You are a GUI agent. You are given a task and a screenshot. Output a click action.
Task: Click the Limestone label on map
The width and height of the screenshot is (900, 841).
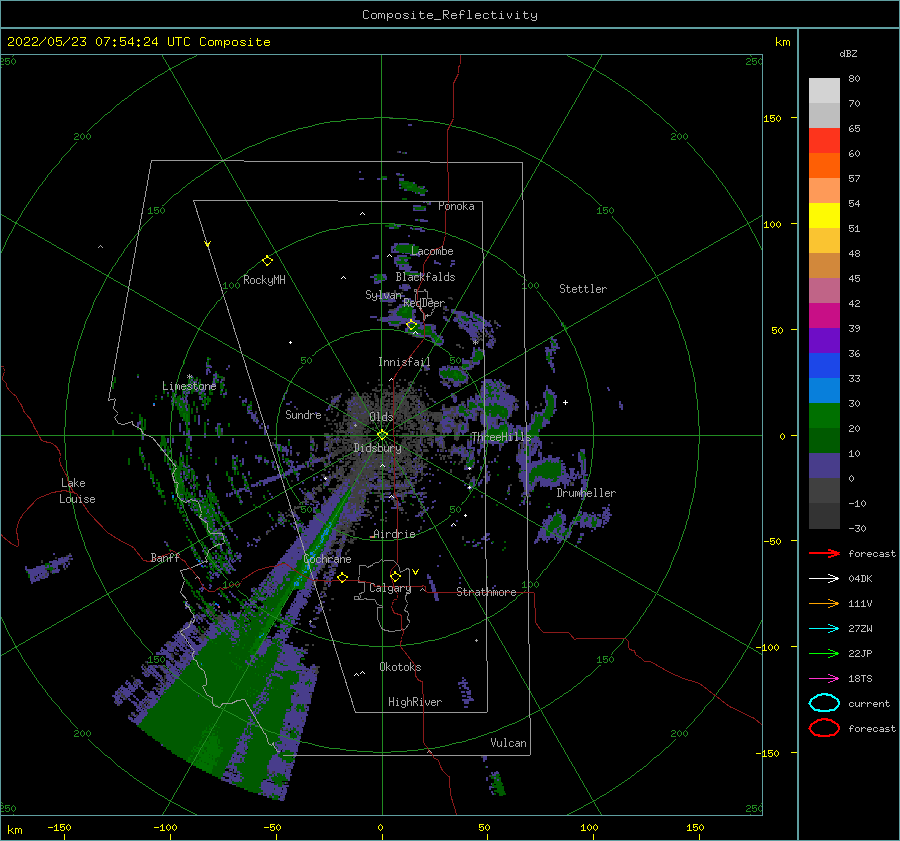(189, 386)
